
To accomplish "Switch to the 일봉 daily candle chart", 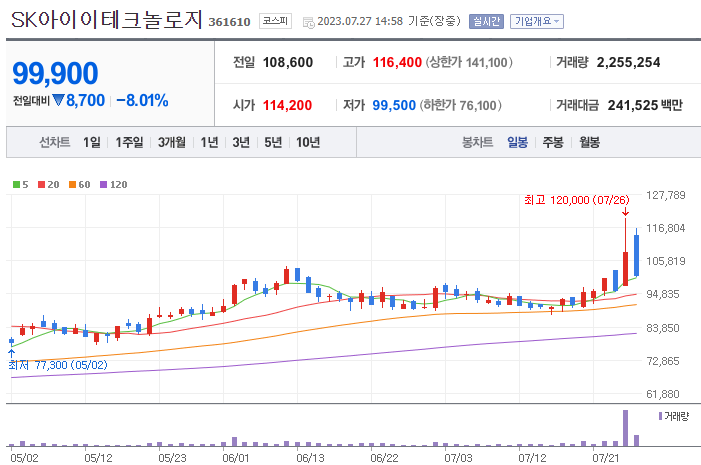I will [x=517, y=142].
